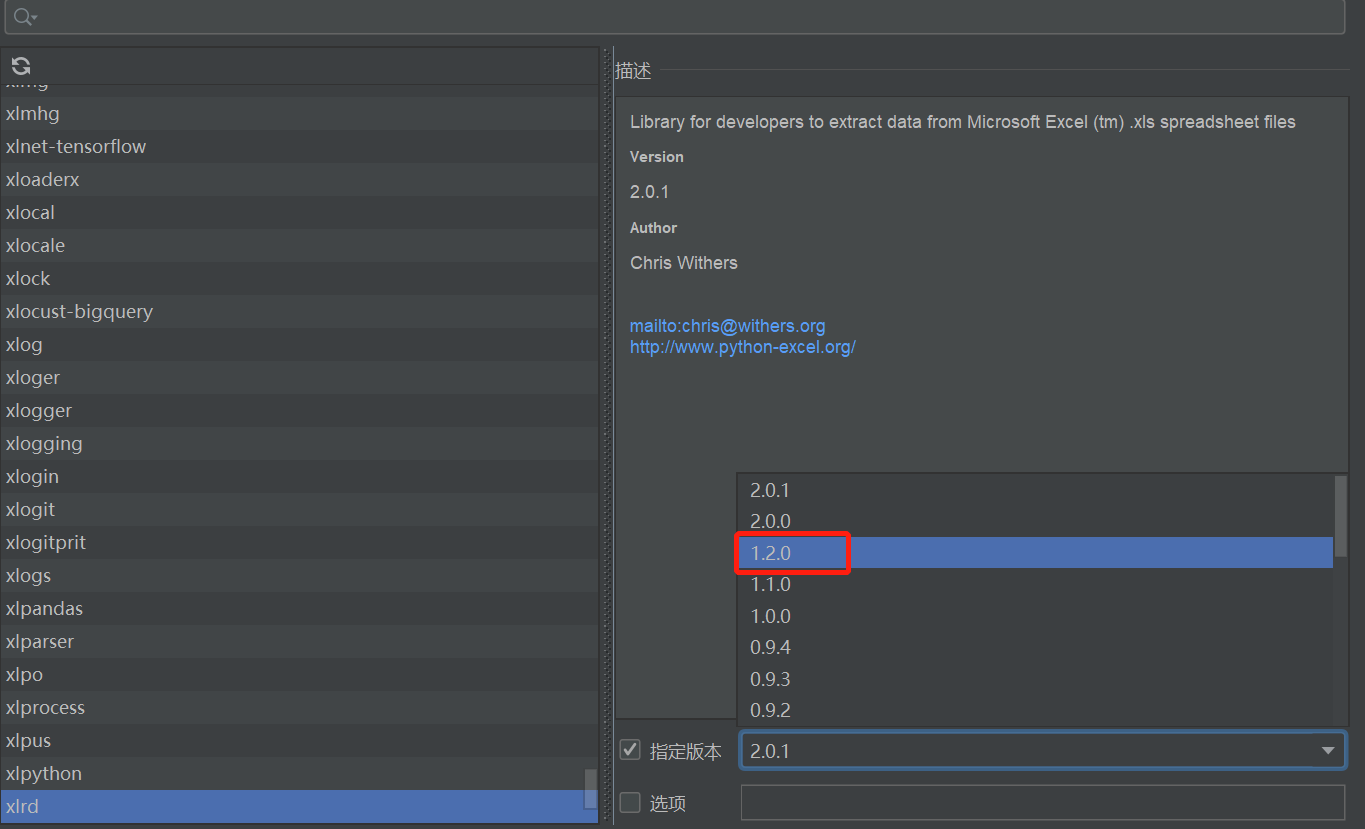Select xlnet-tensorflow package
The width and height of the screenshot is (1365, 829).
[299, 146]
